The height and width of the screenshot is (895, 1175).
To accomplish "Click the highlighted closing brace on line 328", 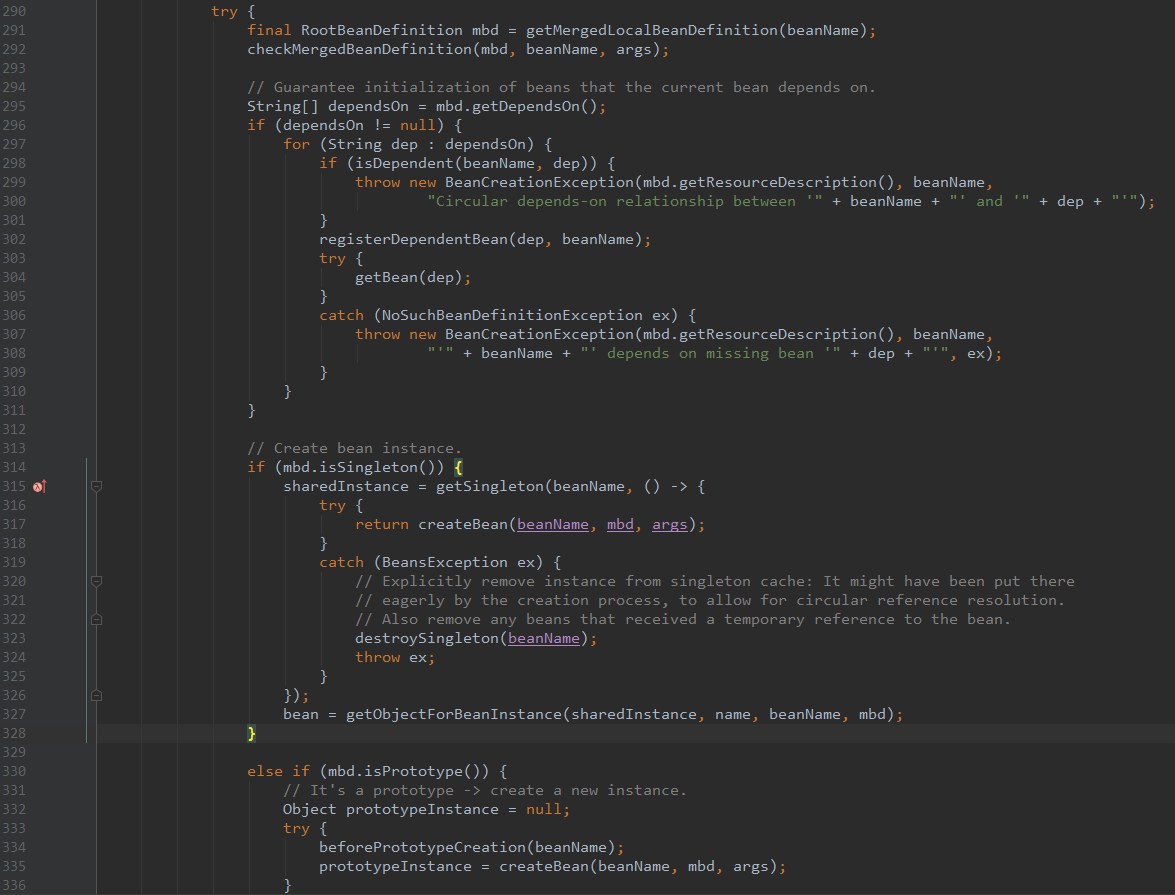I will 252,733.
